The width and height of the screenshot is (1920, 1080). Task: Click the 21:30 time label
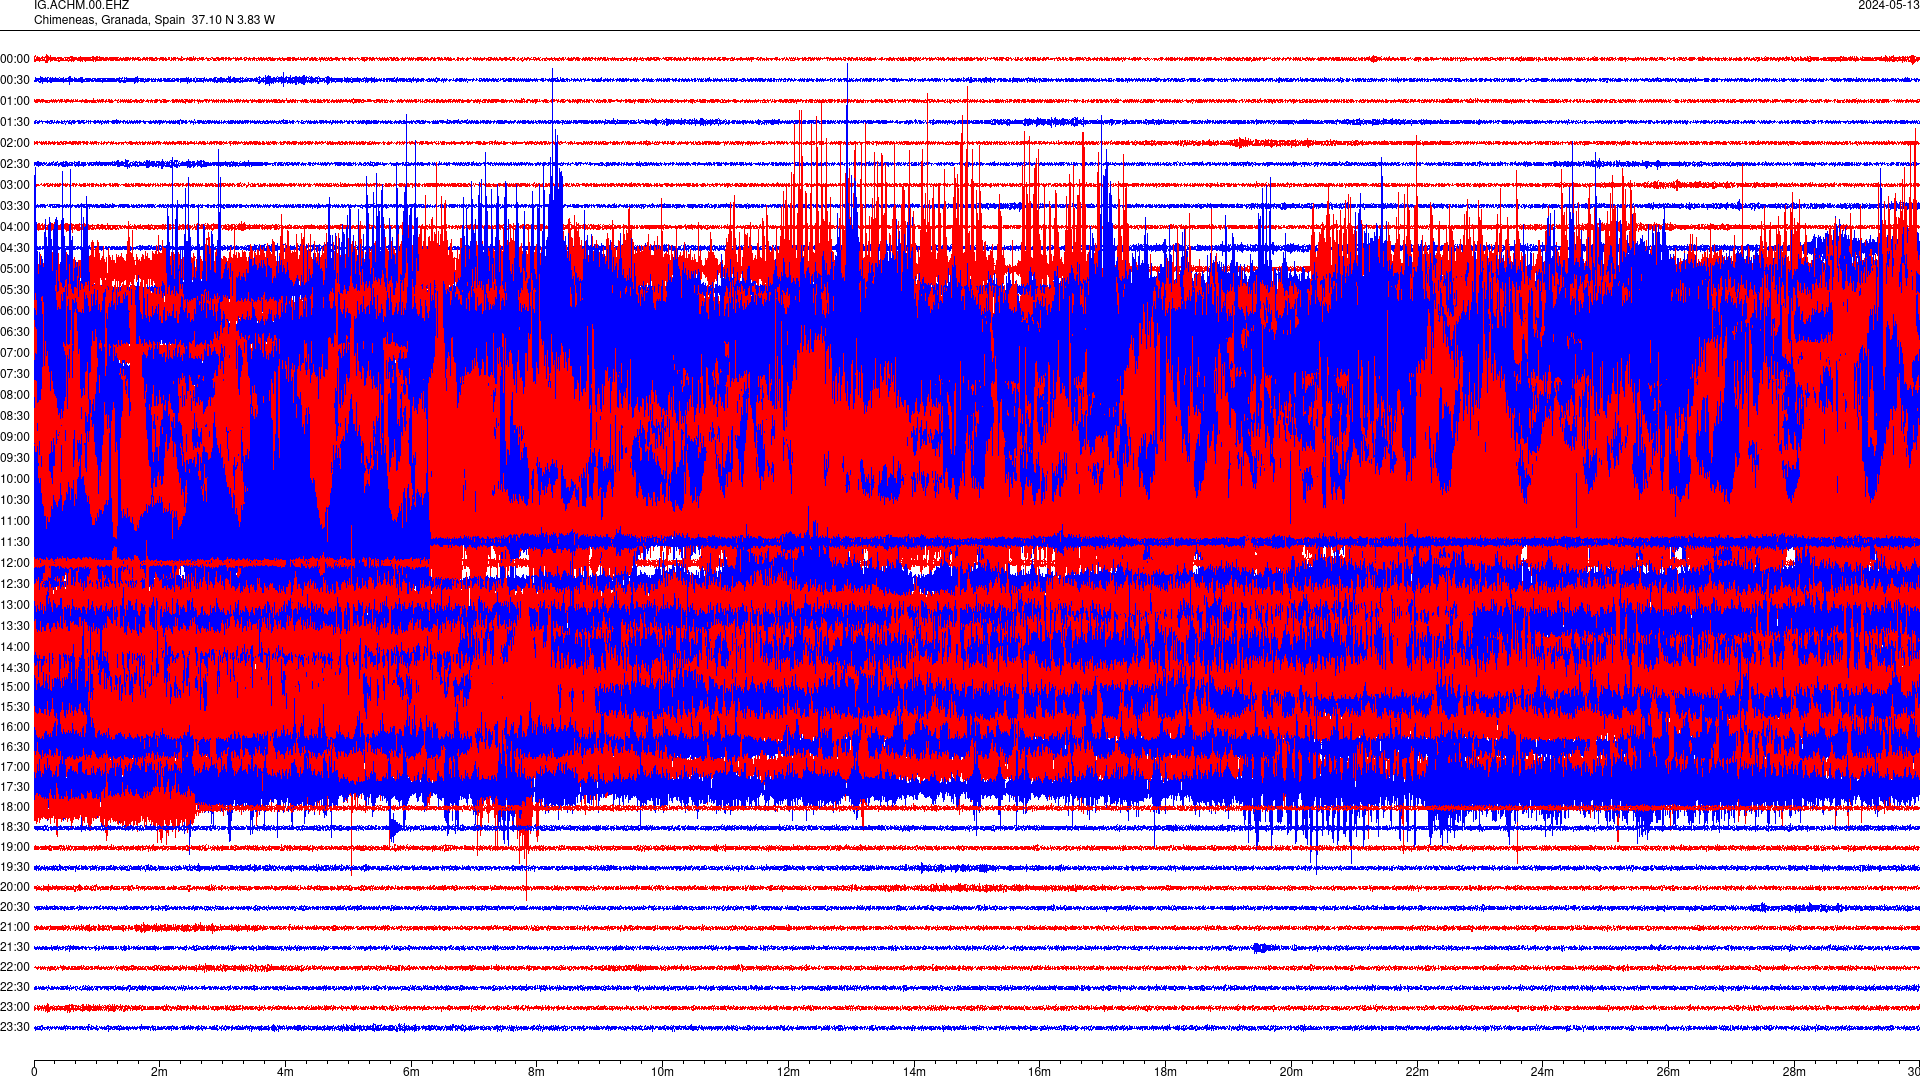15,947
